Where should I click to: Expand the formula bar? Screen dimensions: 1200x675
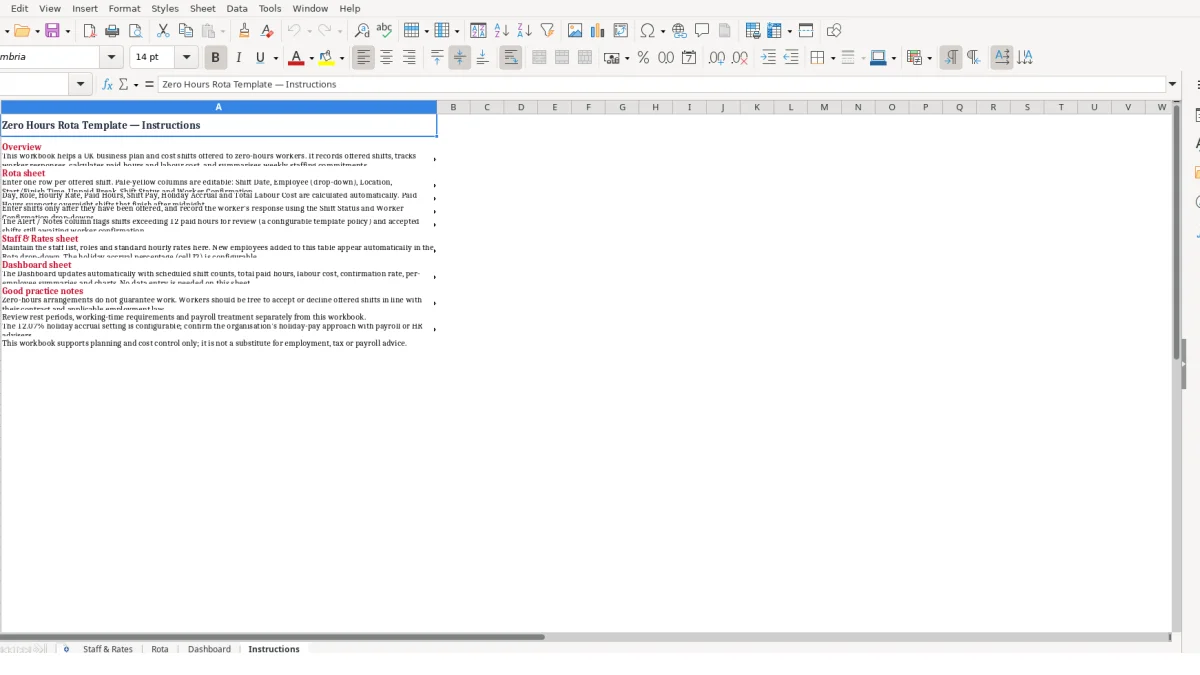coord(1173,85)
